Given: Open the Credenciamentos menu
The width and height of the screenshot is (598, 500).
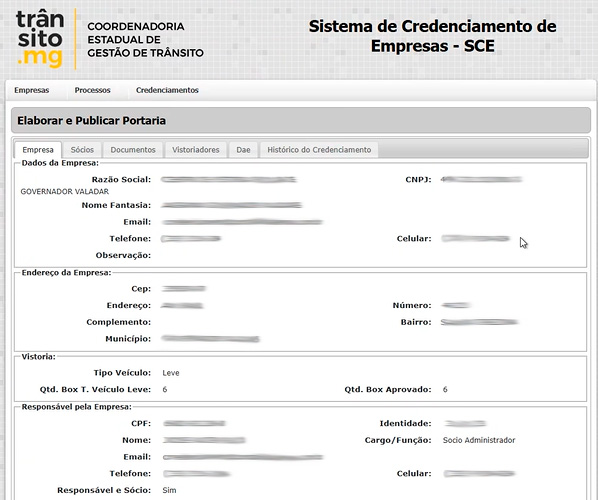Looking at the screenshot, I should [167, 90].
